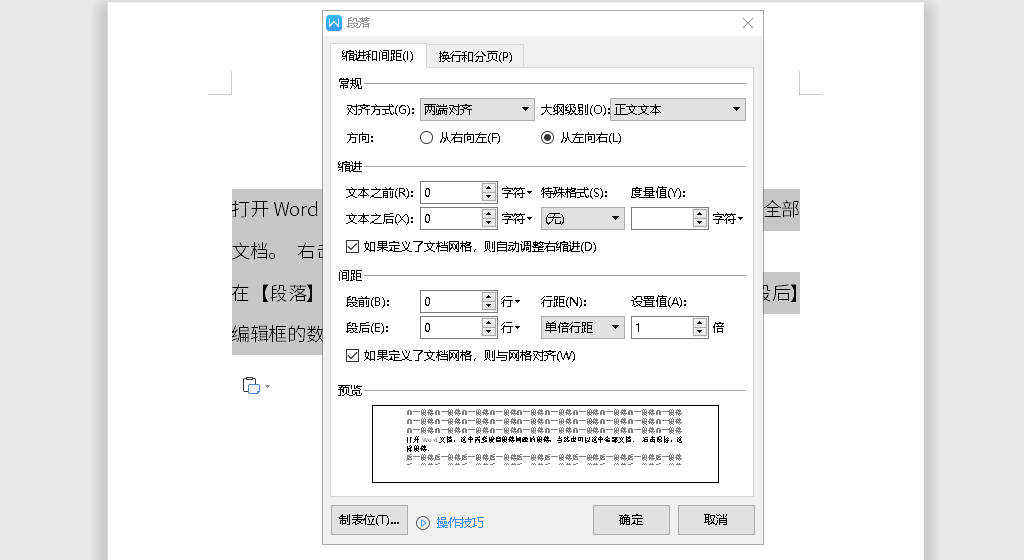Screen dimensions: 1024x560
Task: Confirm with the 确定 button
Action: [632, 520]
